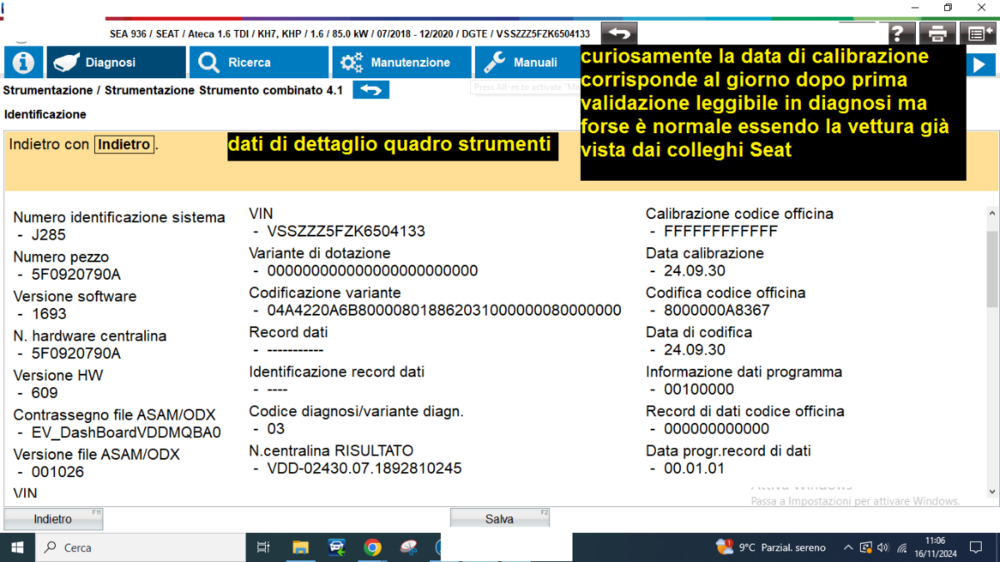Click the taskbar clock showing 11:06
1000x562 pixels.
tap(936, 547)
